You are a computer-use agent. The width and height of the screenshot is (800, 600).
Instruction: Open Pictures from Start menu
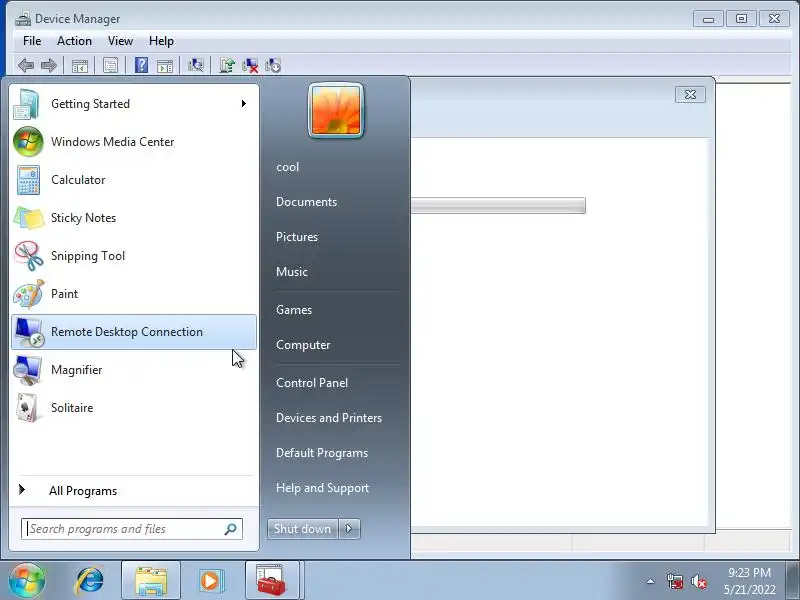(x=297, y=237)
